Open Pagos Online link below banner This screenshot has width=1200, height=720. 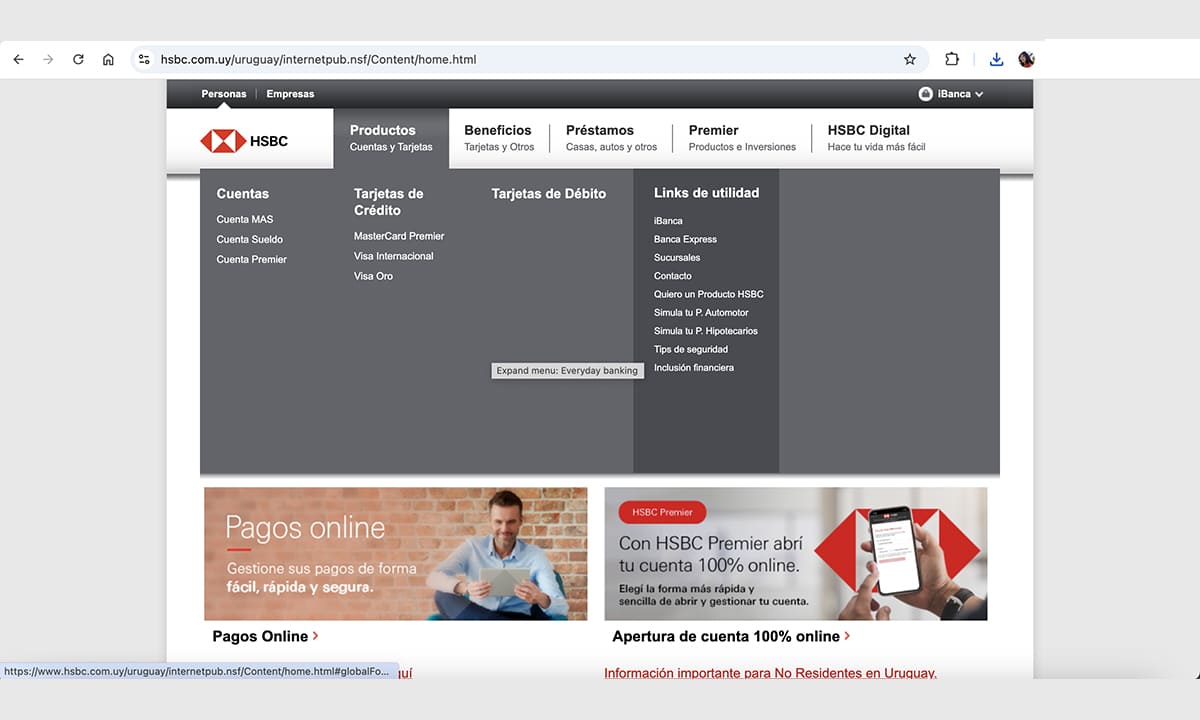[x=265, y=636]
